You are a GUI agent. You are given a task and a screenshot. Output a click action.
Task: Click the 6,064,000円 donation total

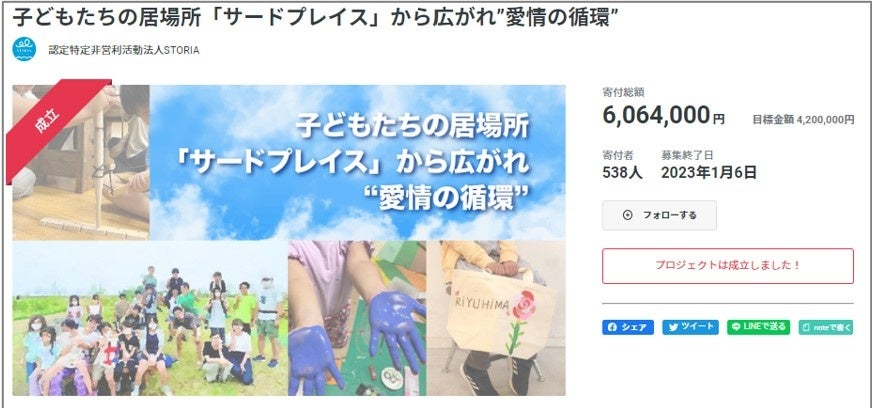tap(663, 115)
